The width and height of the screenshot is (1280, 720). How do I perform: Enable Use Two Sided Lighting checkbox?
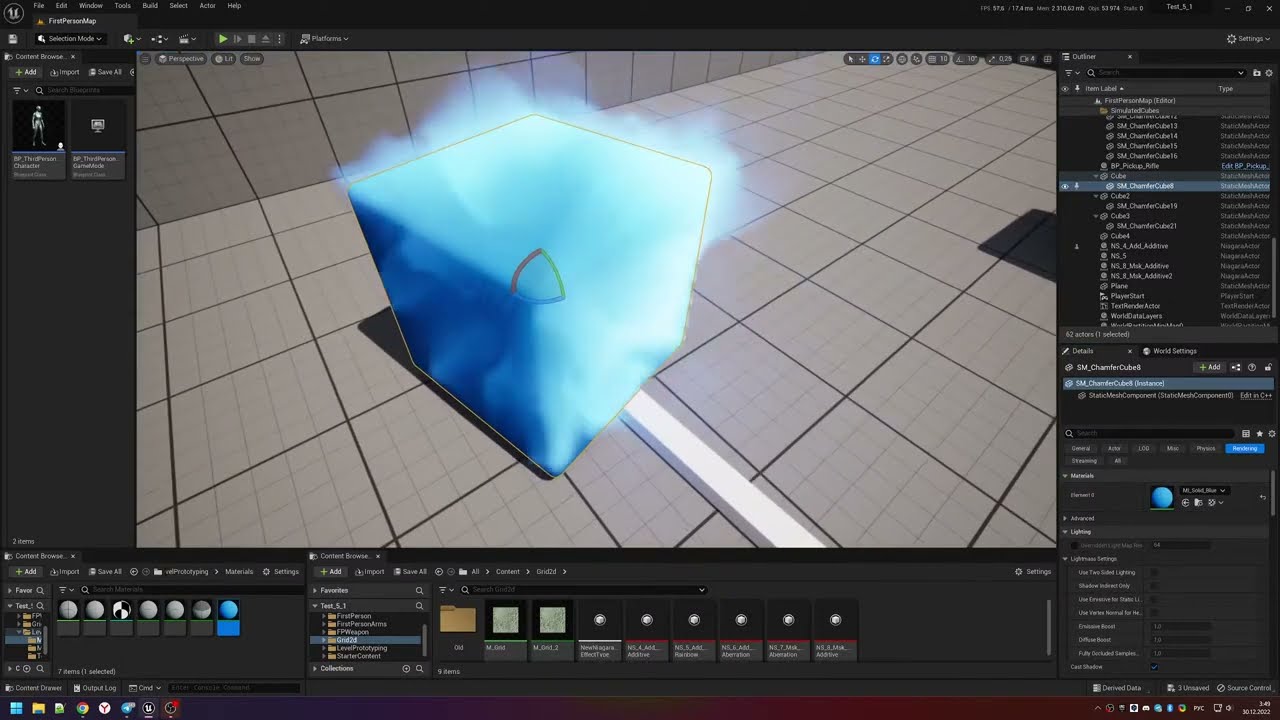pos(1154,572)
